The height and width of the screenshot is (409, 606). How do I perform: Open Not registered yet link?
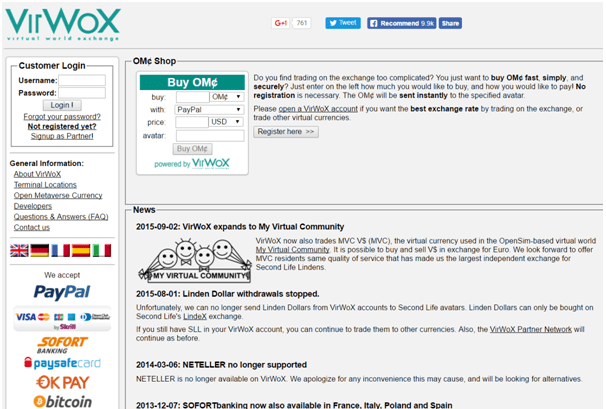click(x=62, y=126)
